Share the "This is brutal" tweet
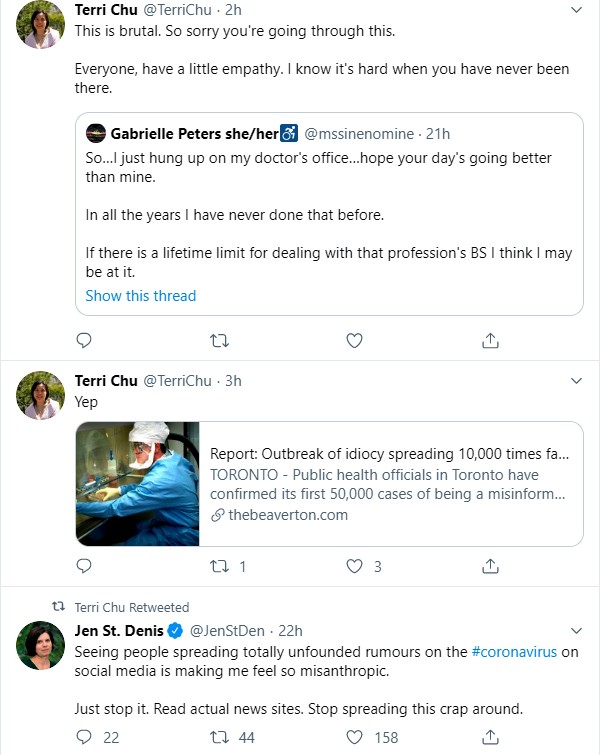This screenshot has width=608, height=755. [x=490, y=340]
